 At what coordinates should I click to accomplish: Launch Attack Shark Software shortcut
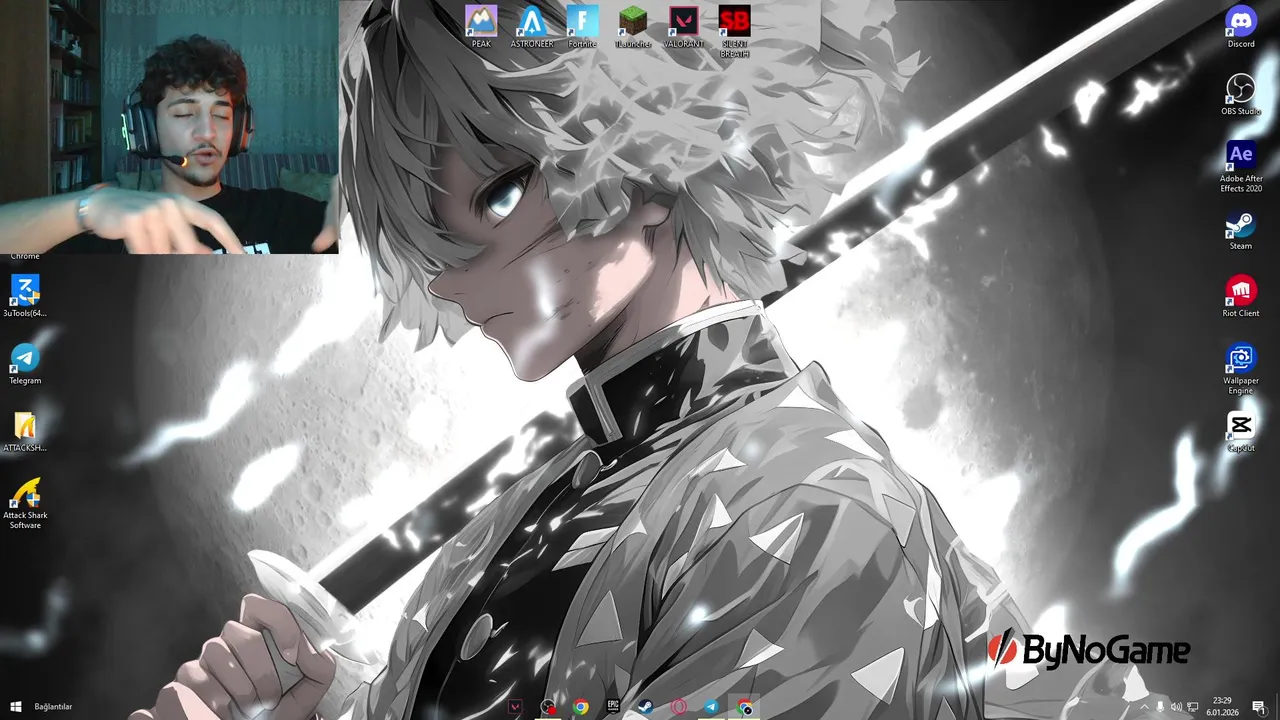click(25, 503)
